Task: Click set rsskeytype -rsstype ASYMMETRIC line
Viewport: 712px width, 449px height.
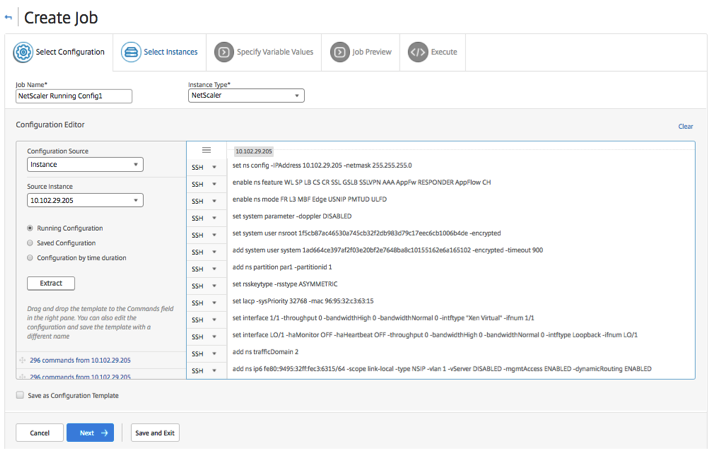Action: [x=285, y=284]
